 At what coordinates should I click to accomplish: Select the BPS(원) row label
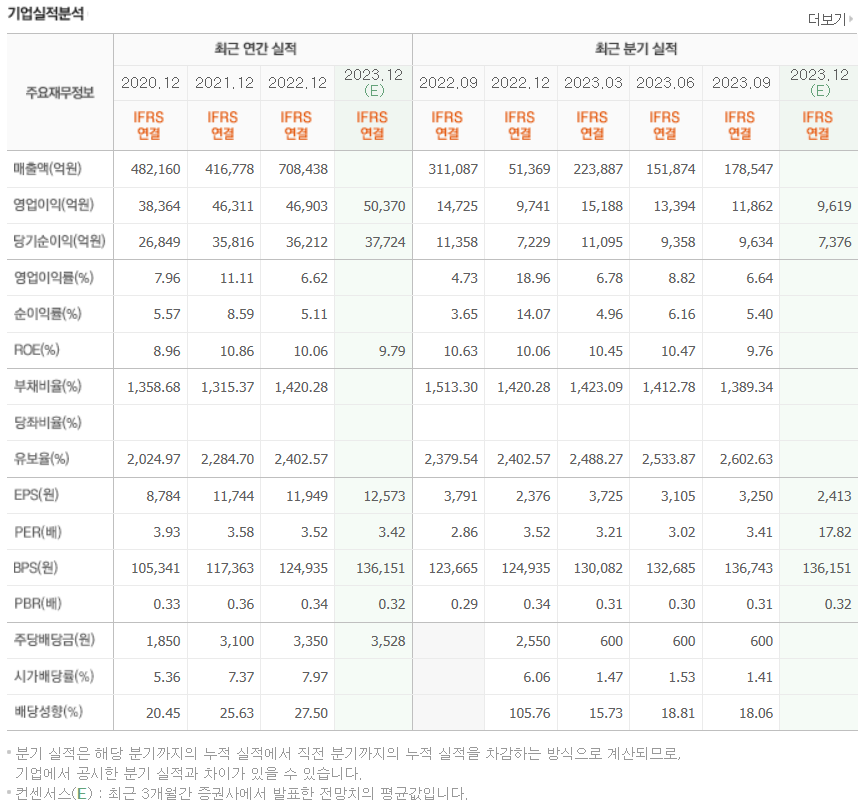35,567
